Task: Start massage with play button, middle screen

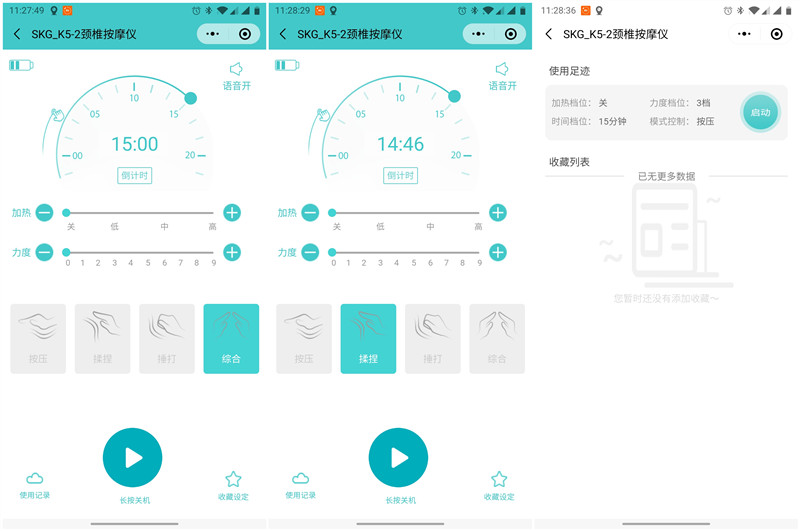Action: pyautogui.click(x=398, y=458)
